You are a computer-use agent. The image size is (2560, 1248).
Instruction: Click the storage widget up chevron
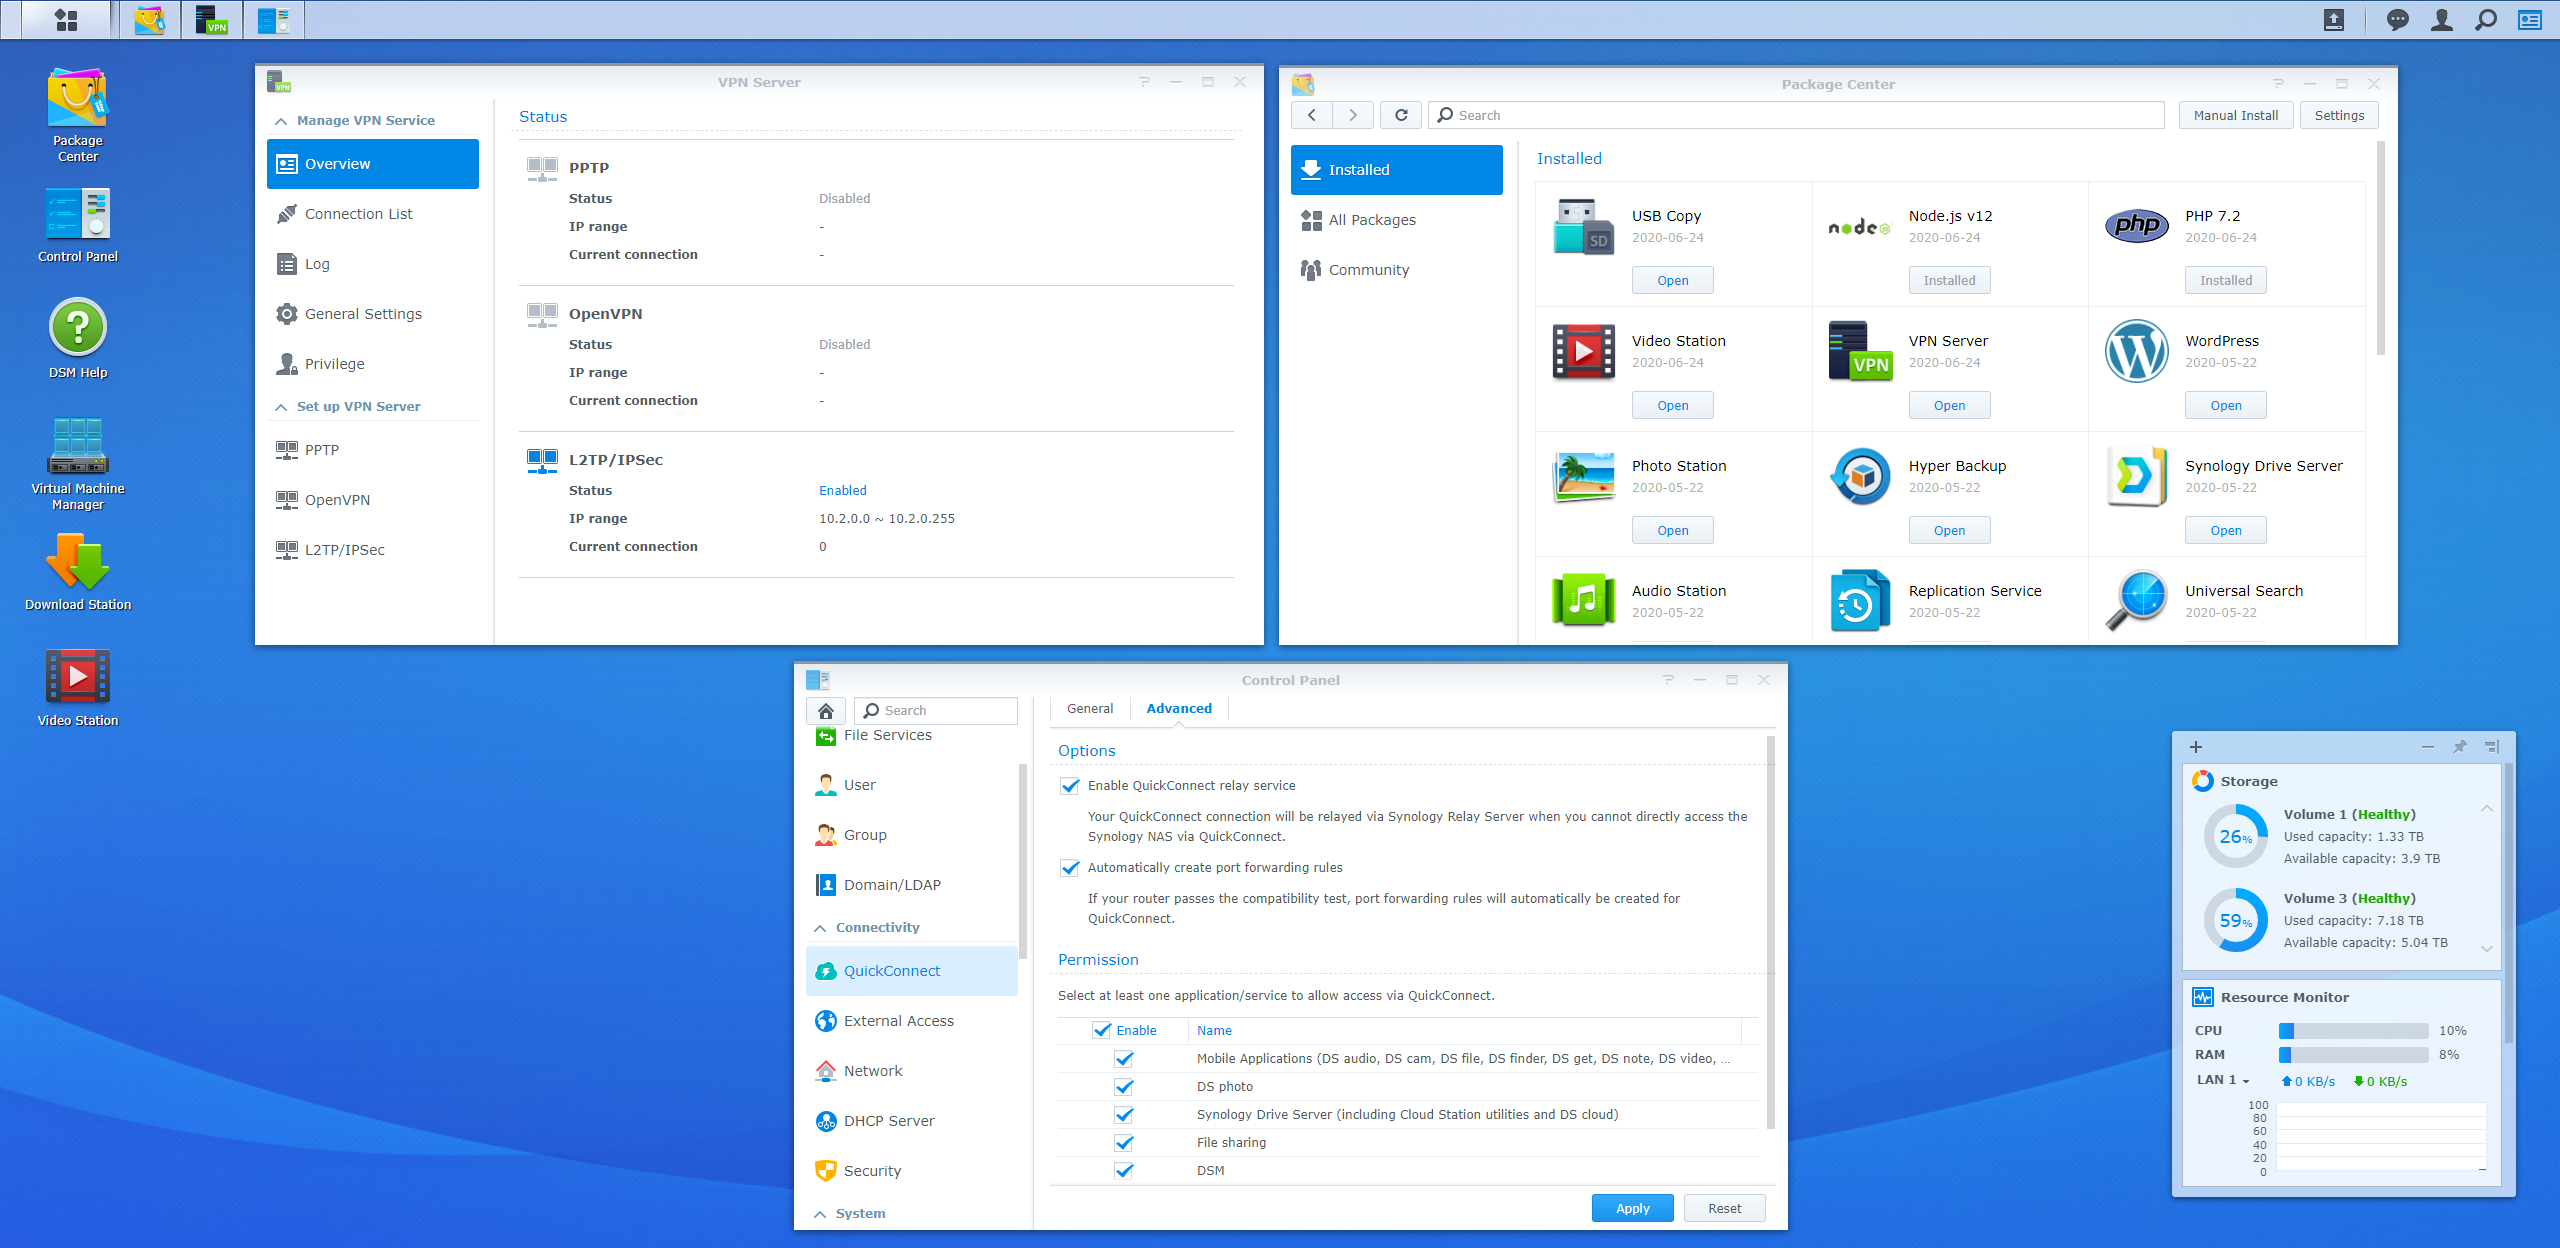[x=2487, y=808]
